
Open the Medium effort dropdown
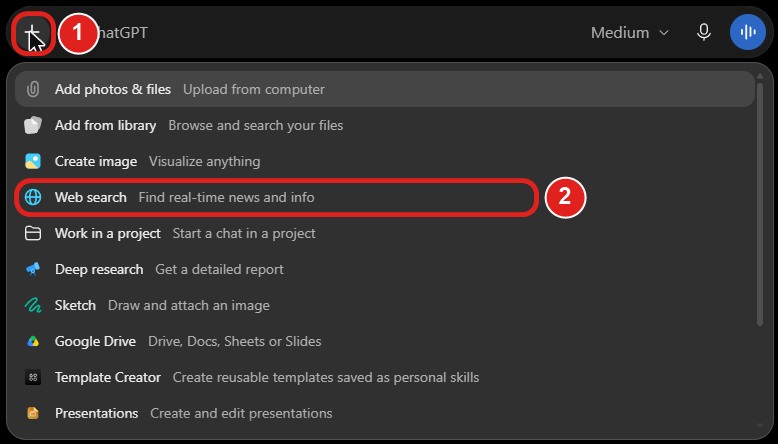[630, 33]
